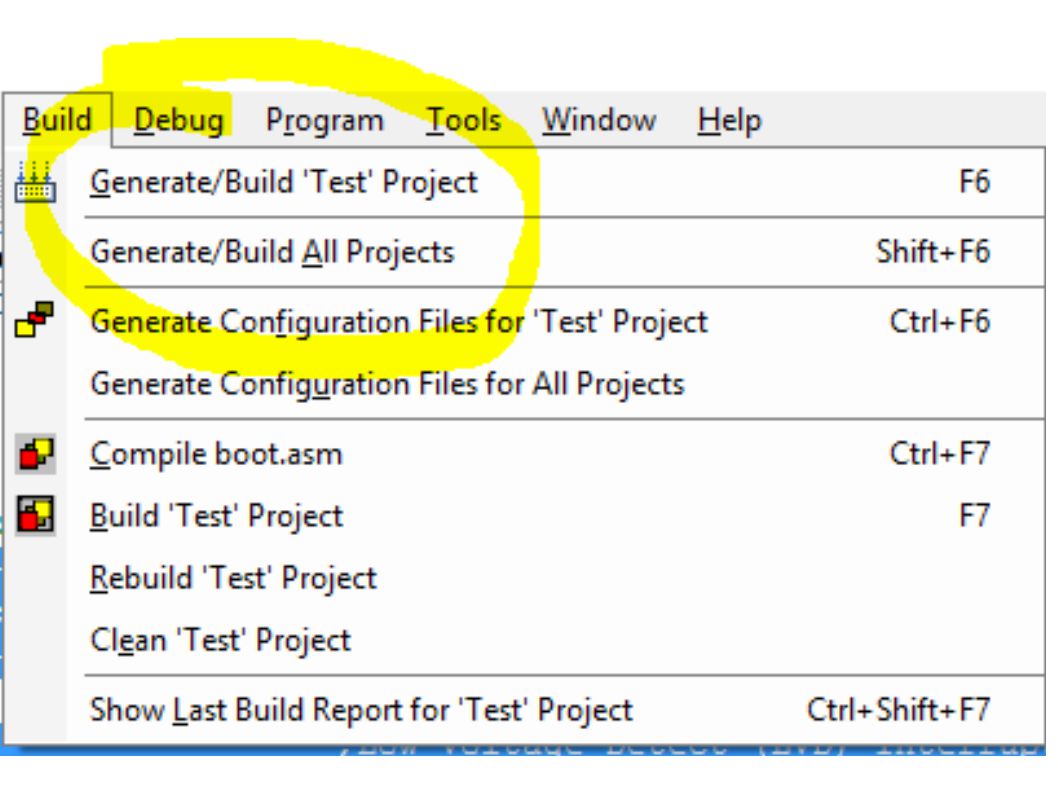Image resolution: width=1058 pixels, height=794 pixels.
Task: Click the F6 shortcut label
Action: point(974,182)
